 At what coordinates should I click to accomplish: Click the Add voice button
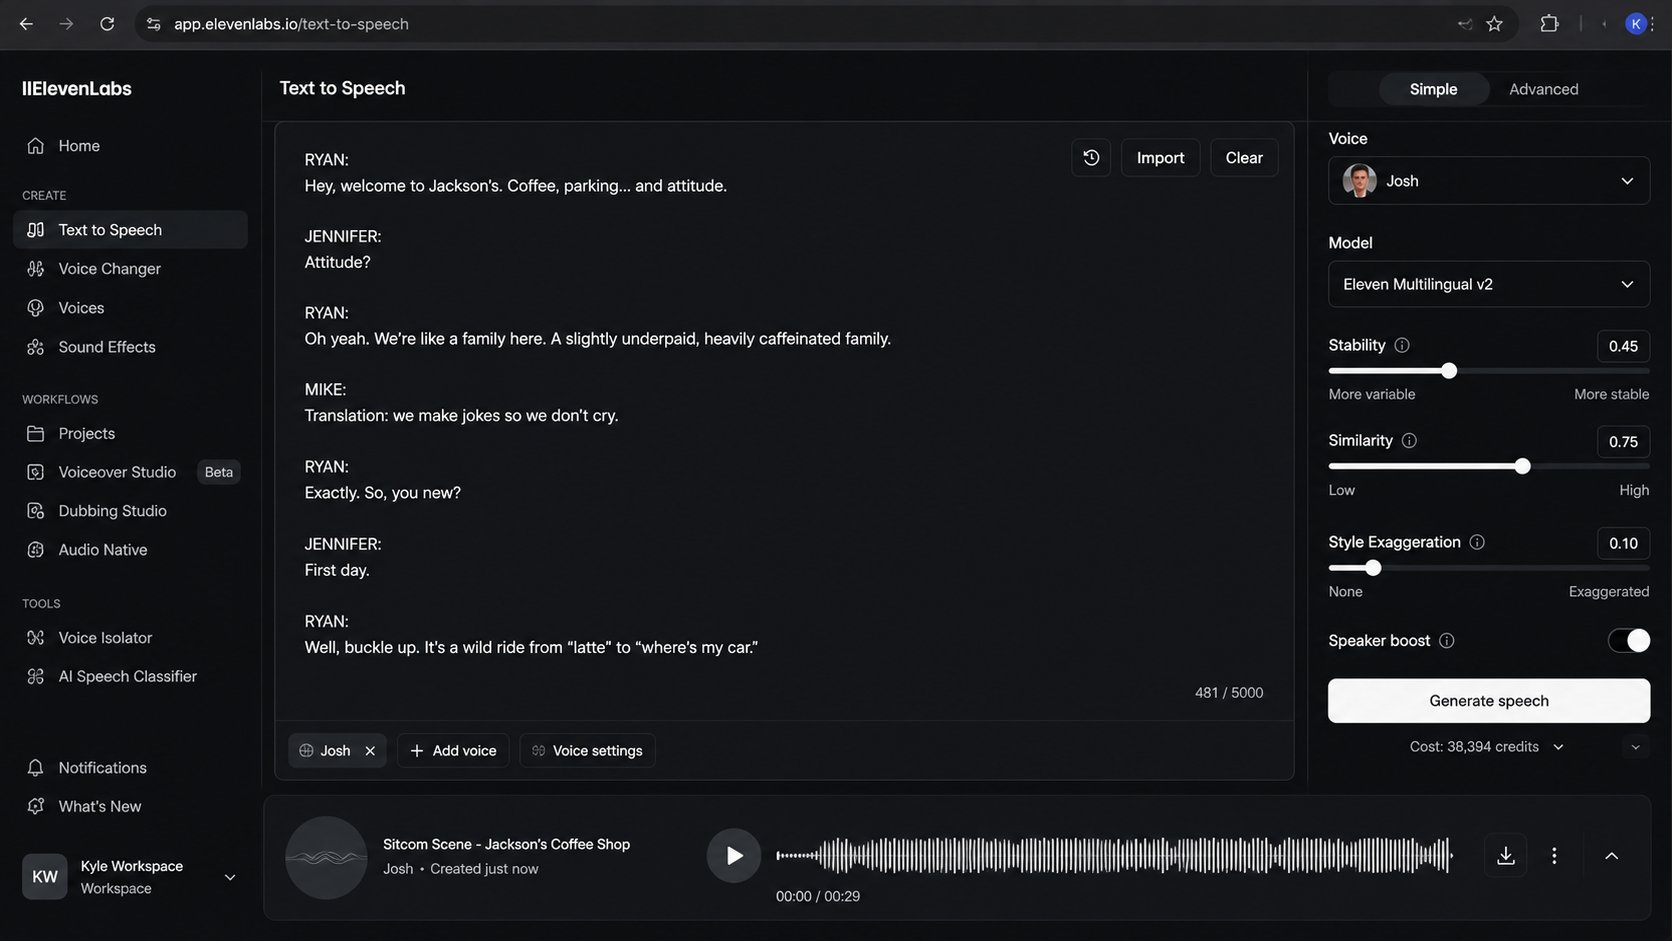coord(453,751)
